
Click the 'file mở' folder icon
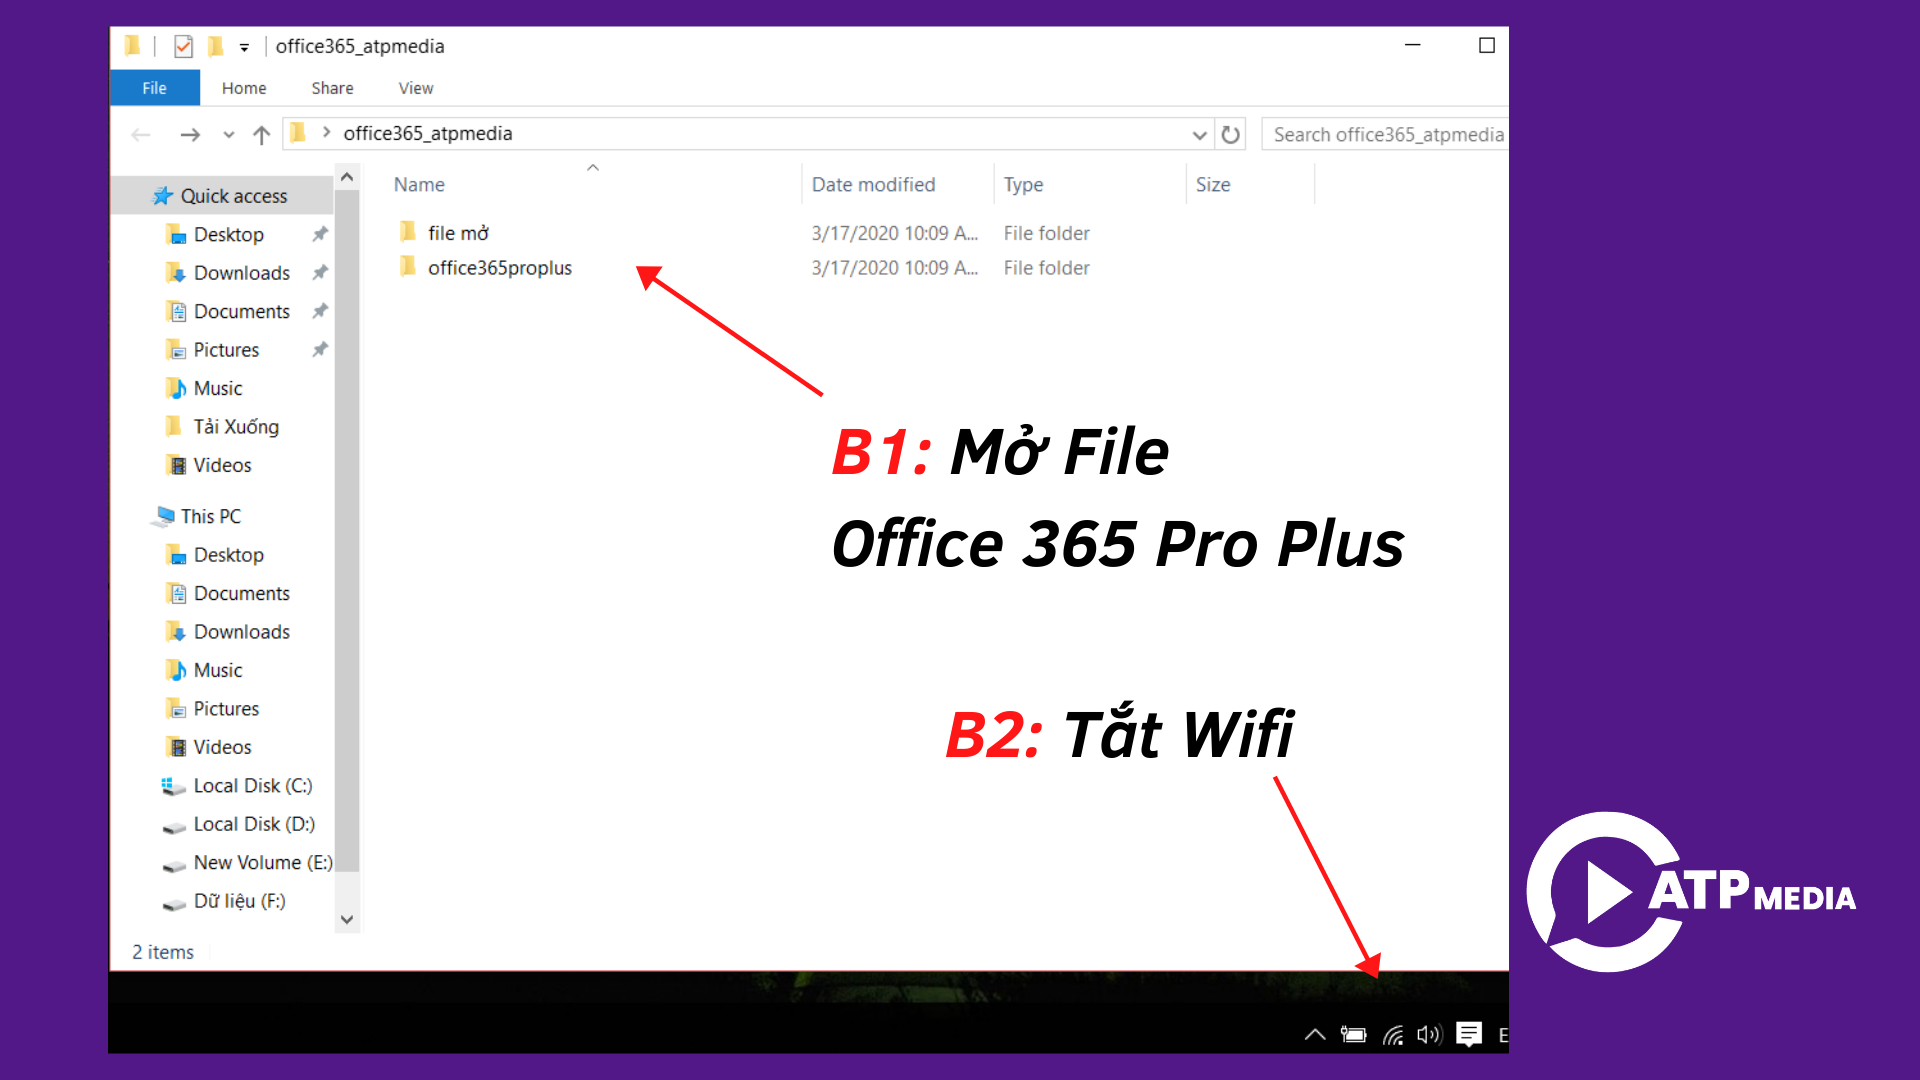point(408,232)
